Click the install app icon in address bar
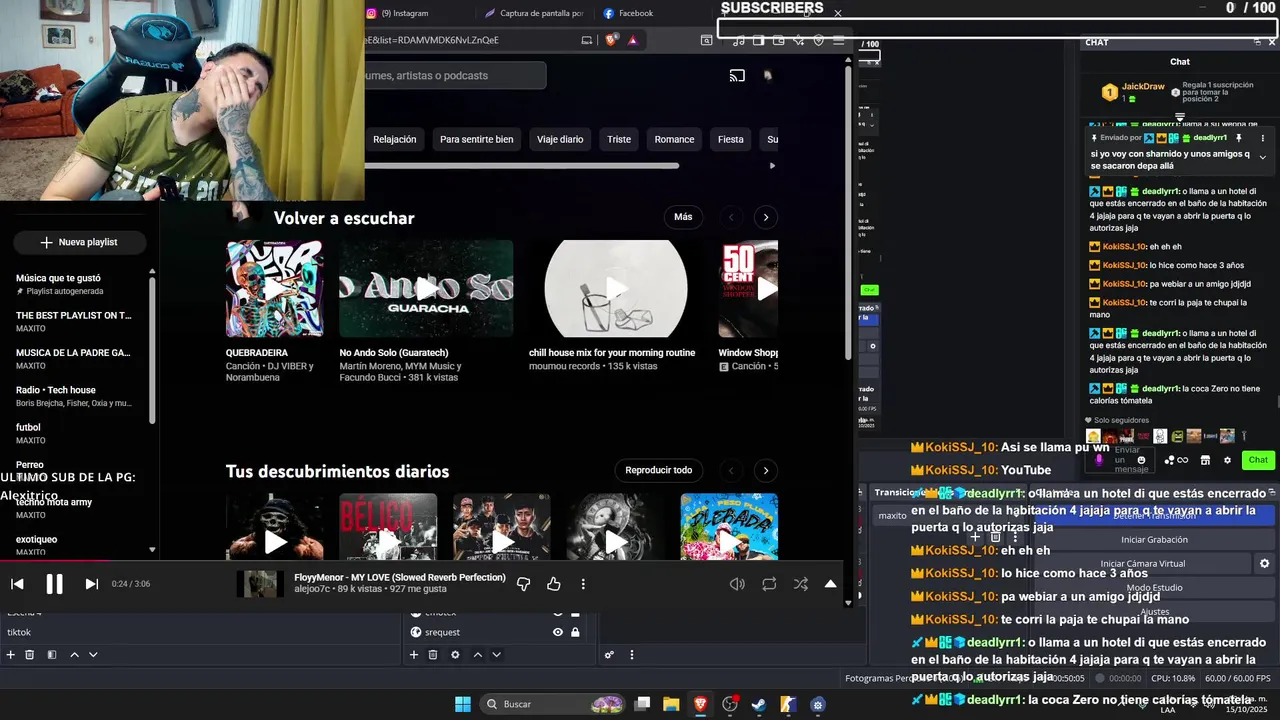This screenshot has height=720, width=1280. 587,40
